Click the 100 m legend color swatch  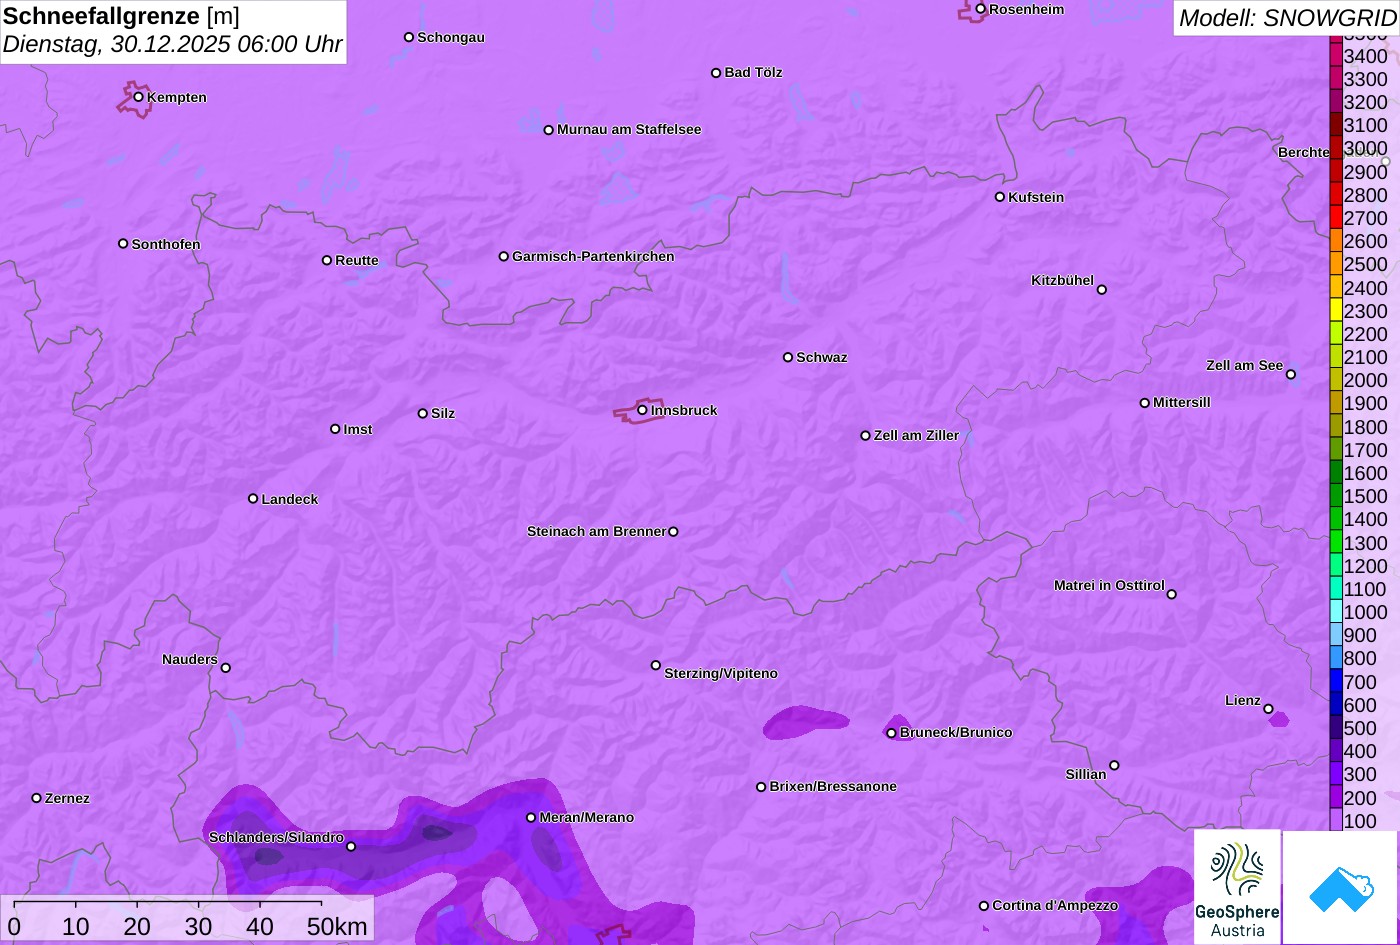tap(1335, 820)
